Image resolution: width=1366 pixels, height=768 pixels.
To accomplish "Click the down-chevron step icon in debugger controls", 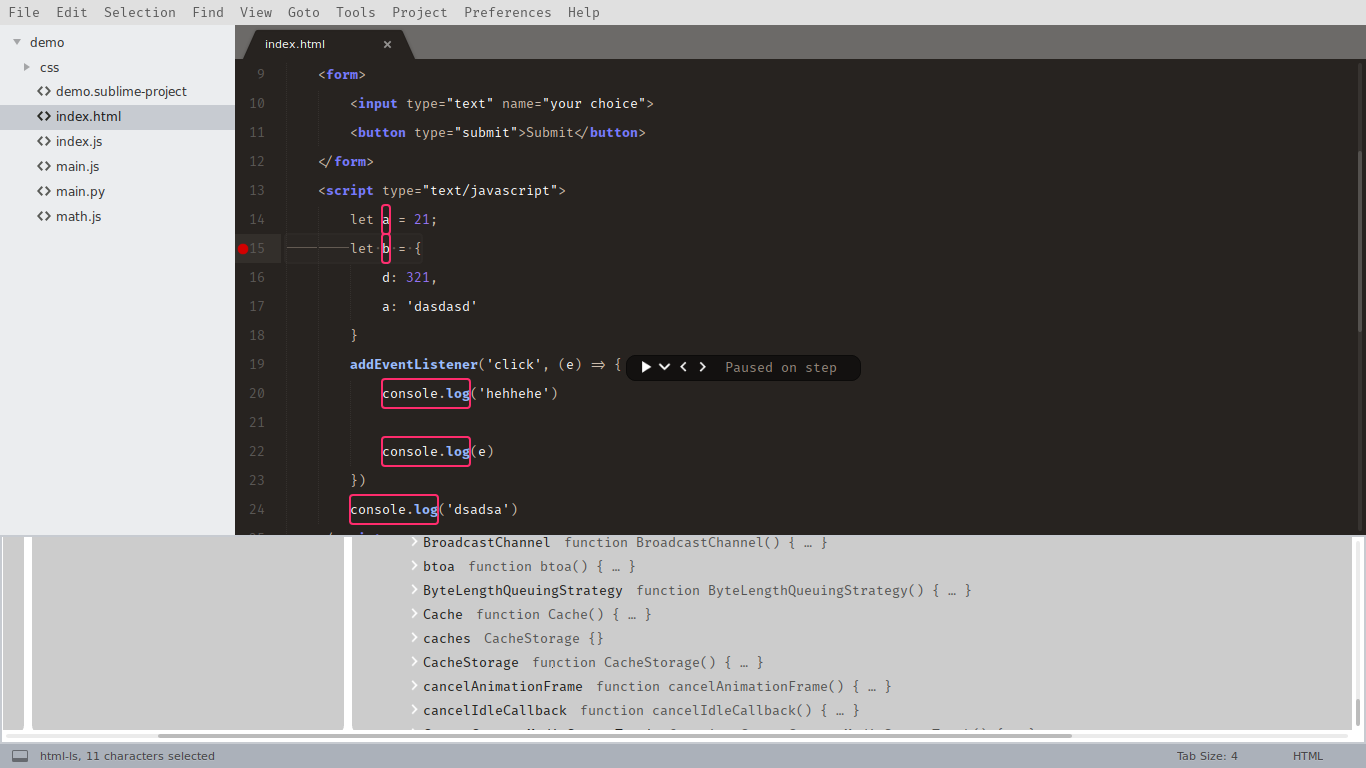I will [x=665, y=367].
